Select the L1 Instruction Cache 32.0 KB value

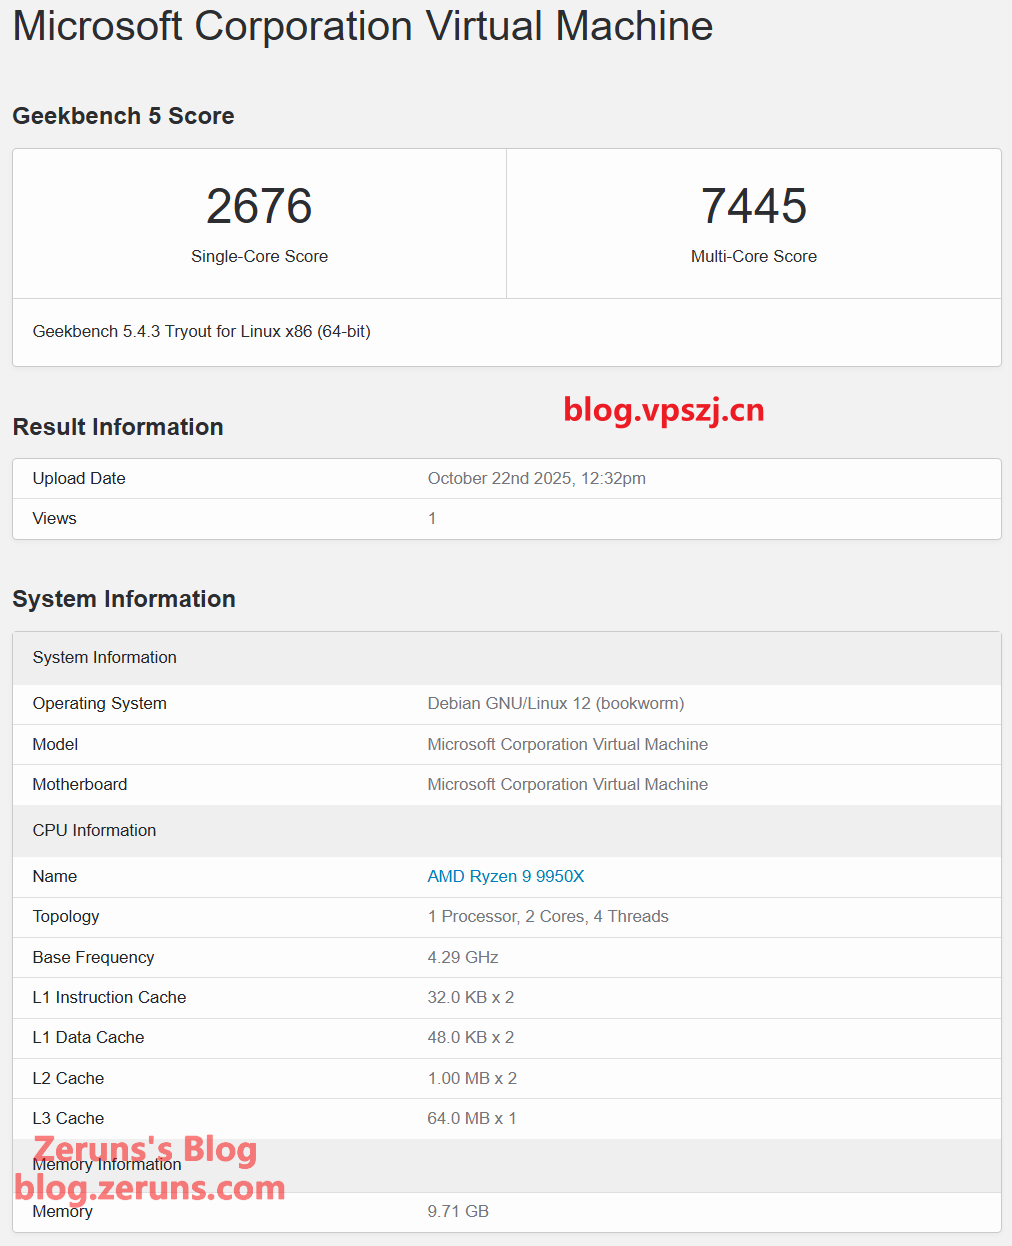pos(470,997)
